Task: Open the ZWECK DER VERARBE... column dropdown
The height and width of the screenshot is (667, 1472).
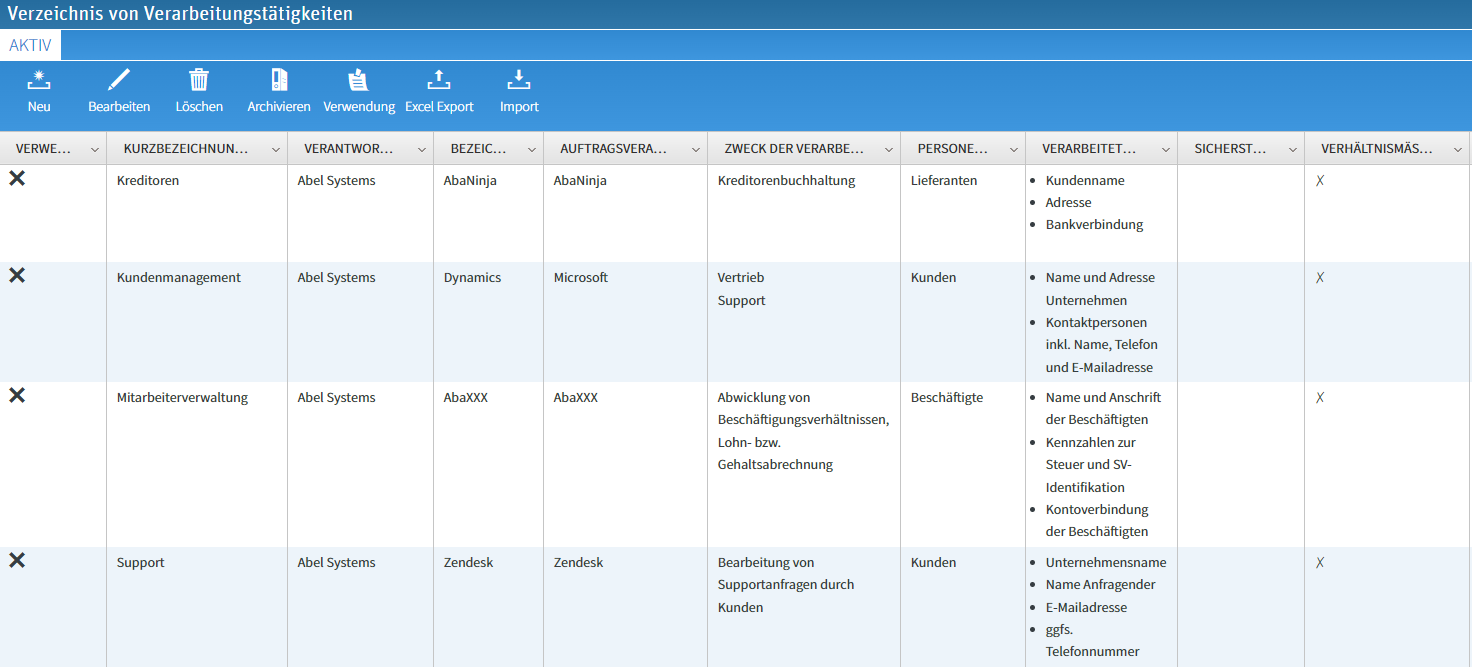Action: 889,149
